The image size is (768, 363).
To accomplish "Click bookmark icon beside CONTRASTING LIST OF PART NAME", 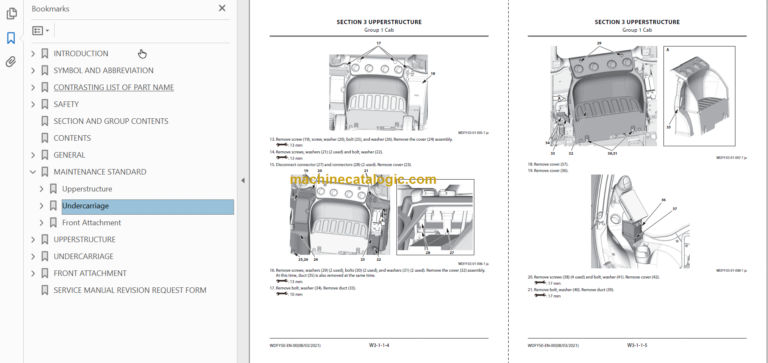I will pos(45,88).
